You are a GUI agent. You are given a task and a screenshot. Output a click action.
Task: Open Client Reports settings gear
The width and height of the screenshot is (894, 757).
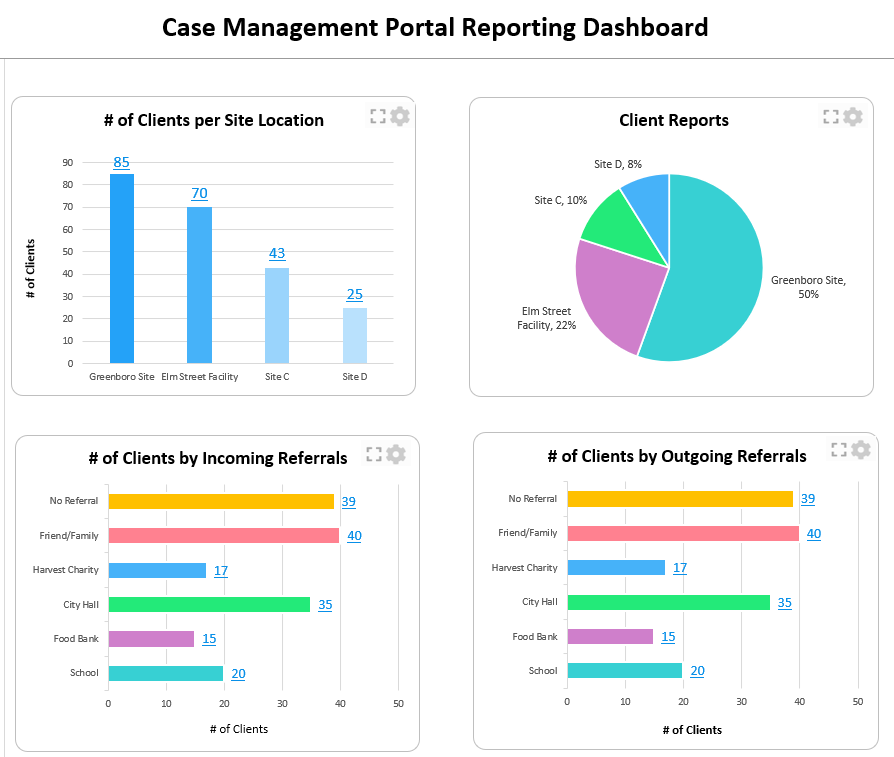(x=852, y=116)
